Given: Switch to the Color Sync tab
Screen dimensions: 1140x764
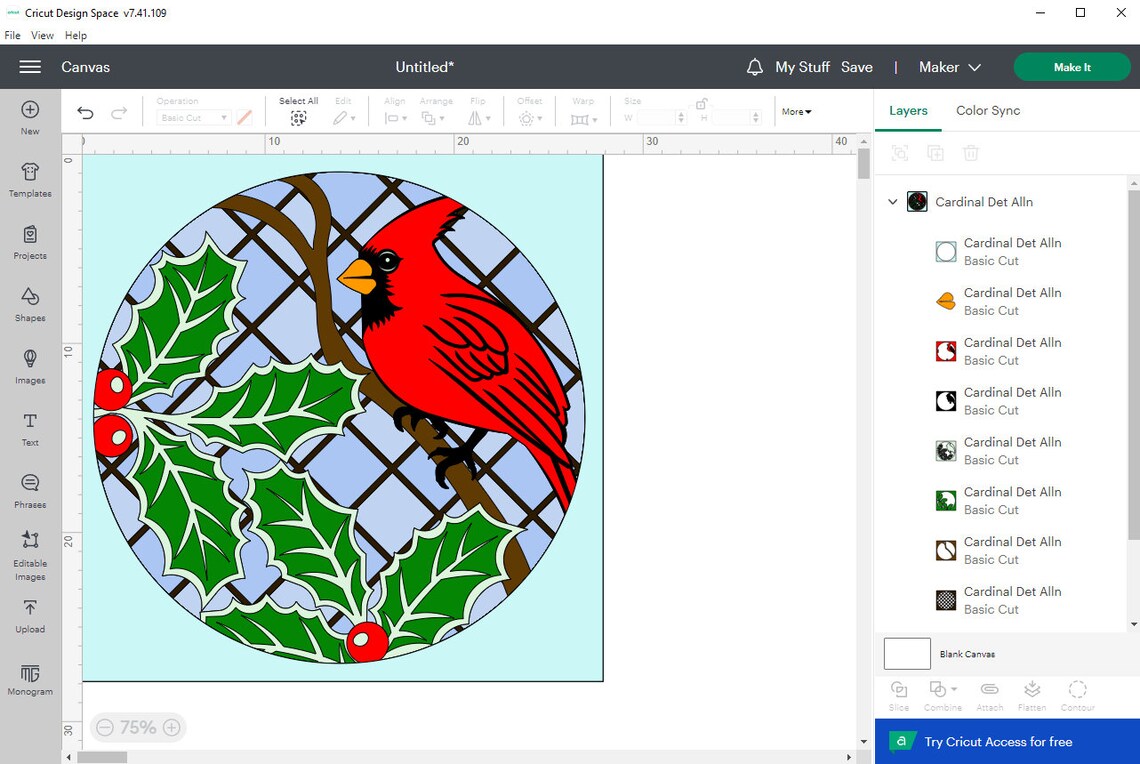Looking at the screenshot, I should (x=988, y=110).
